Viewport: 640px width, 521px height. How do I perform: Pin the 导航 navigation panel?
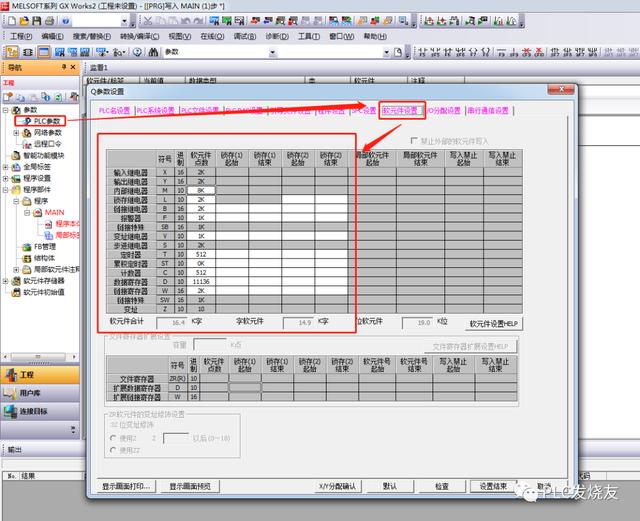click(x=64, y=67)
